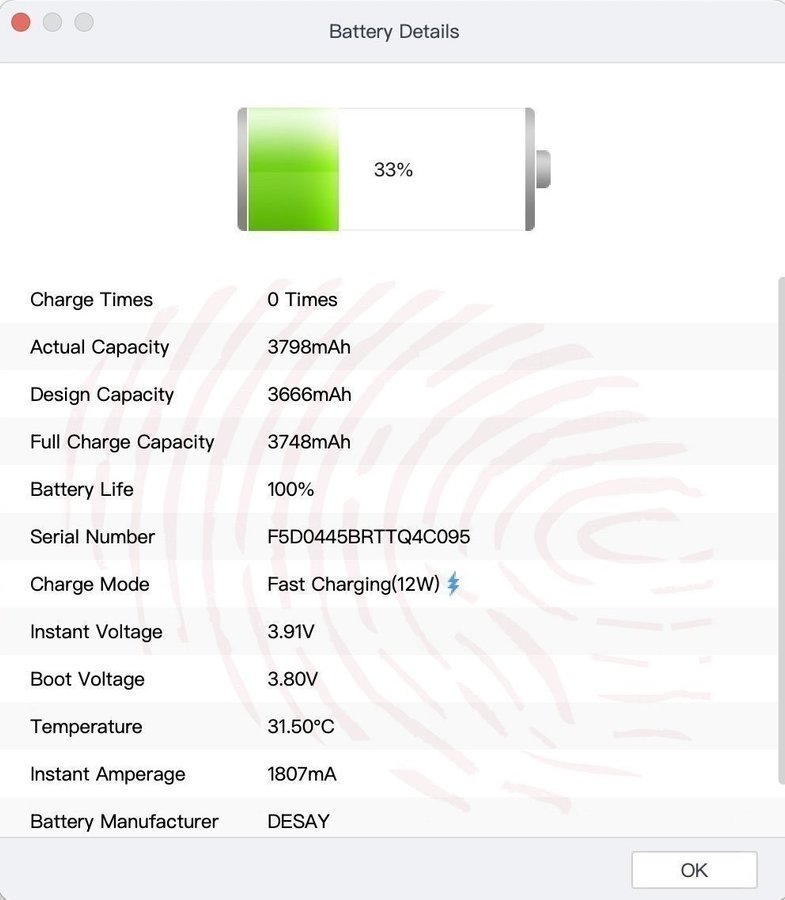Click the Battery Details window title
Viewport: 785px width, 900px height.
coord(394,32)
